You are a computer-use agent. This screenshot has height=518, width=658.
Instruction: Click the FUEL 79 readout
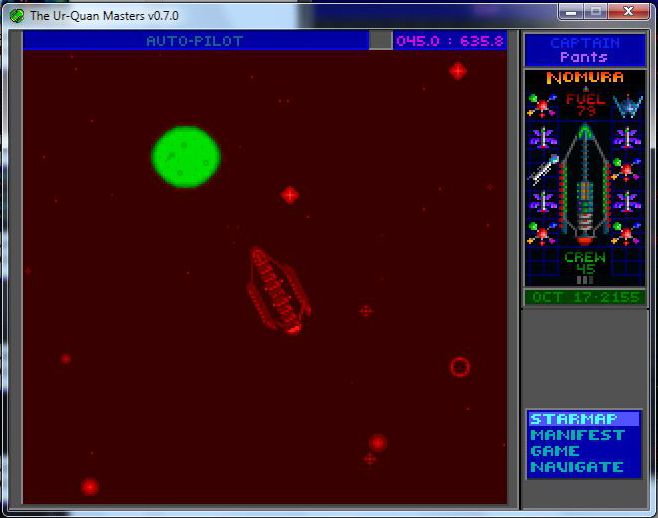pyautogui.click(x=585, y=105)
